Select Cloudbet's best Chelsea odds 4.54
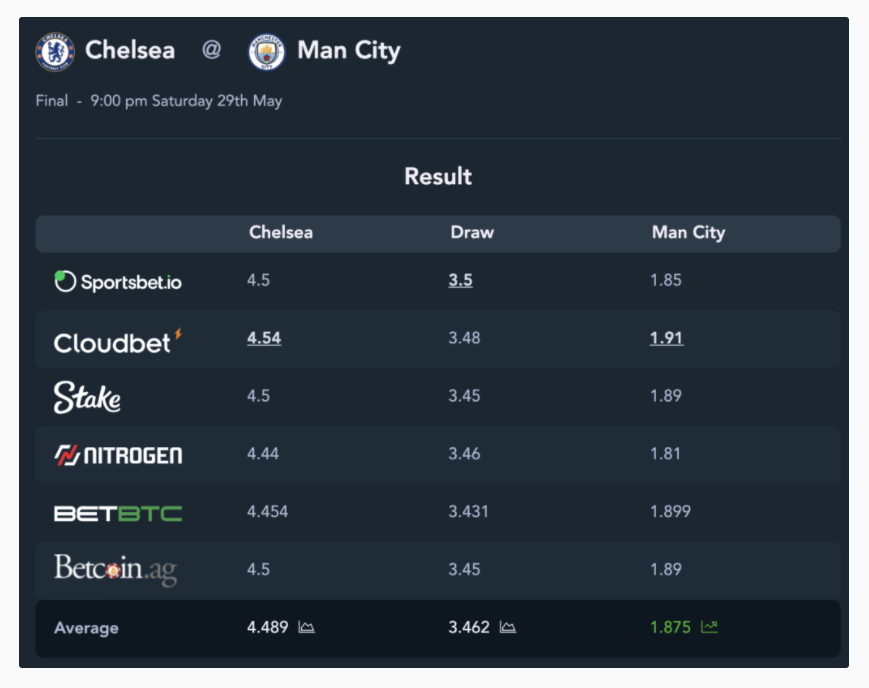The image size is (869, 688). pyautogui.click(x=264, y=338)
